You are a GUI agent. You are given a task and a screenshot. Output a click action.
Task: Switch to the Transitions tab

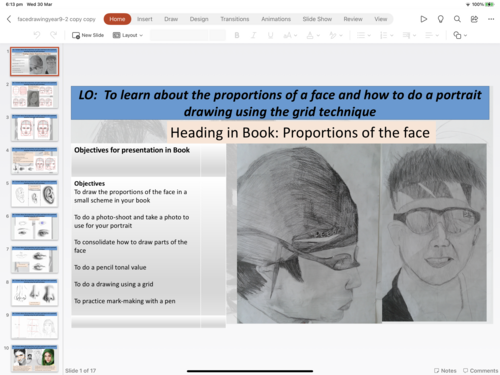[x=235, y=19]
